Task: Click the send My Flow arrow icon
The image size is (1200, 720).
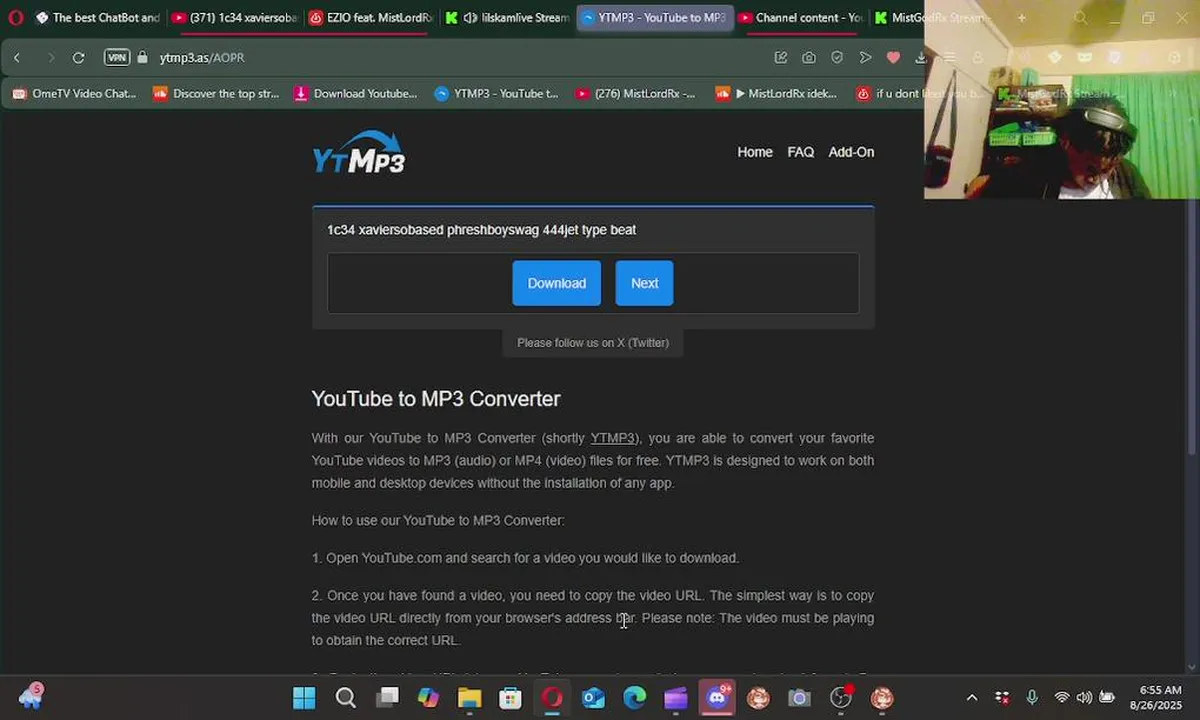Action: point(865,58)
